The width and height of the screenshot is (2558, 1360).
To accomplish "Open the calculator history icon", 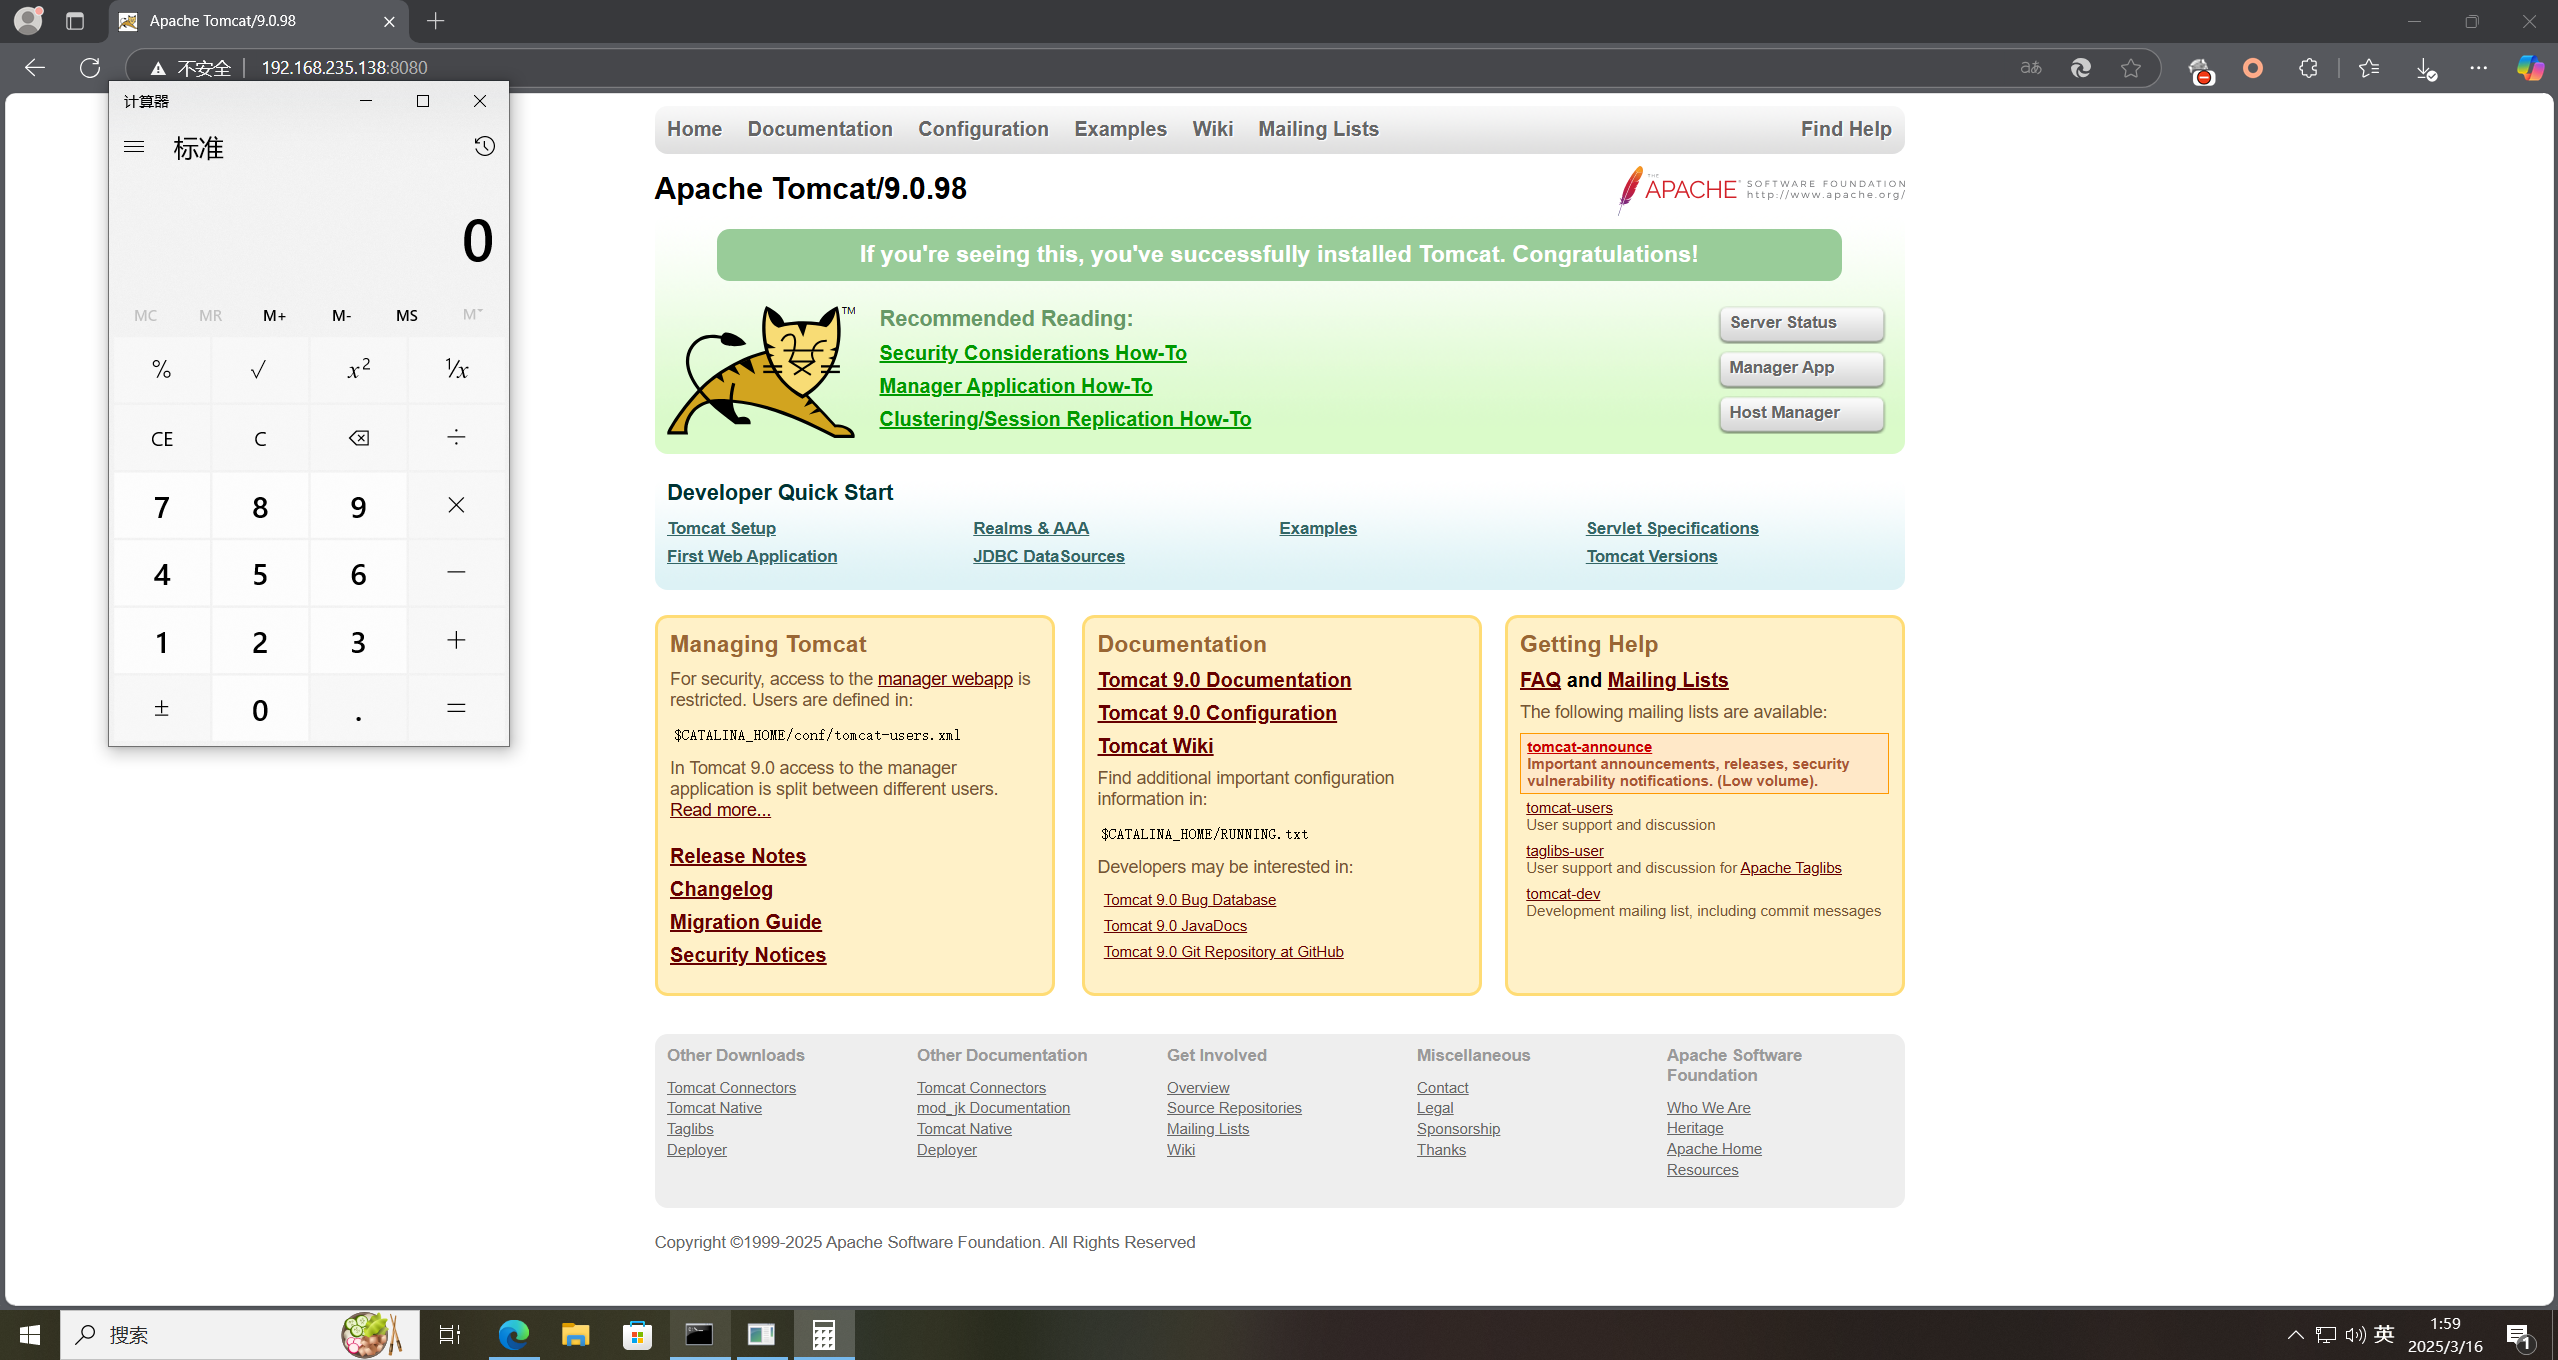I will pyautogui.click(x=484, y=147).
